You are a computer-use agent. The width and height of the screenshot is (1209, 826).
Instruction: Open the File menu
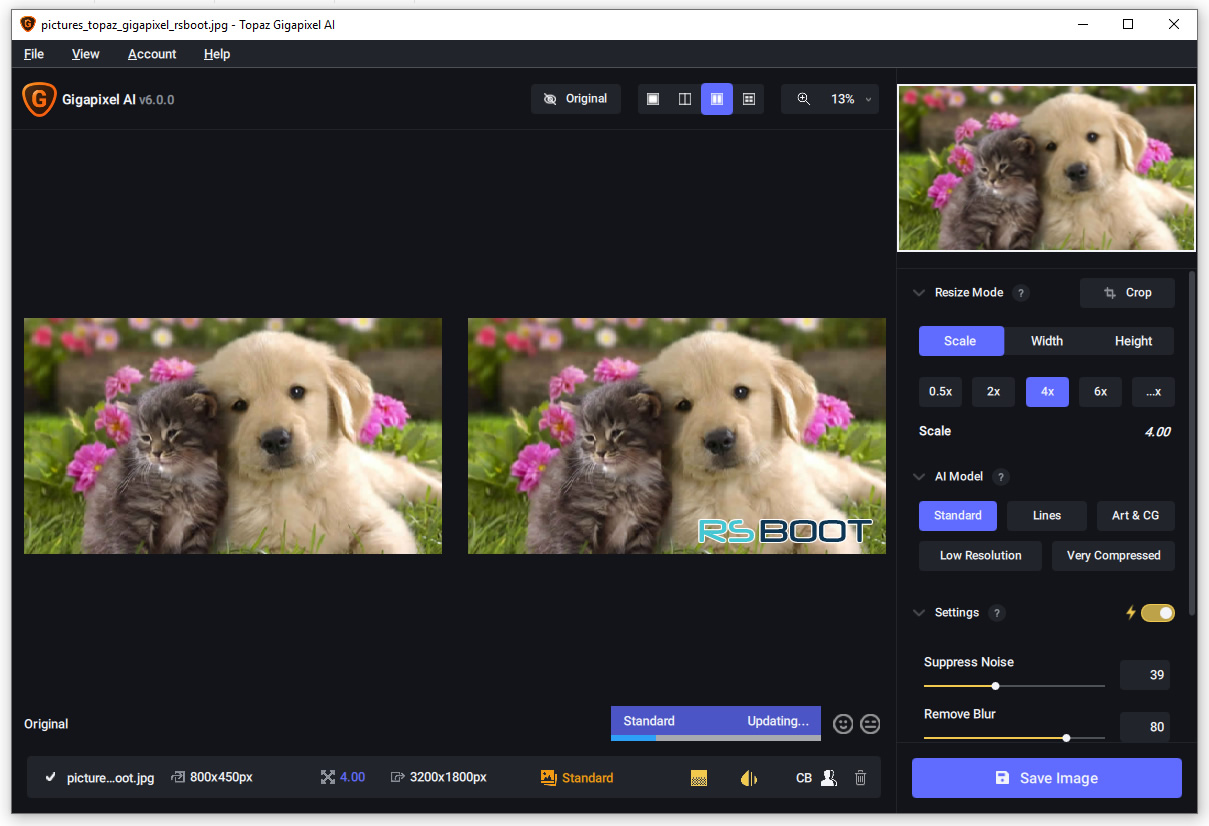(34, 54)
